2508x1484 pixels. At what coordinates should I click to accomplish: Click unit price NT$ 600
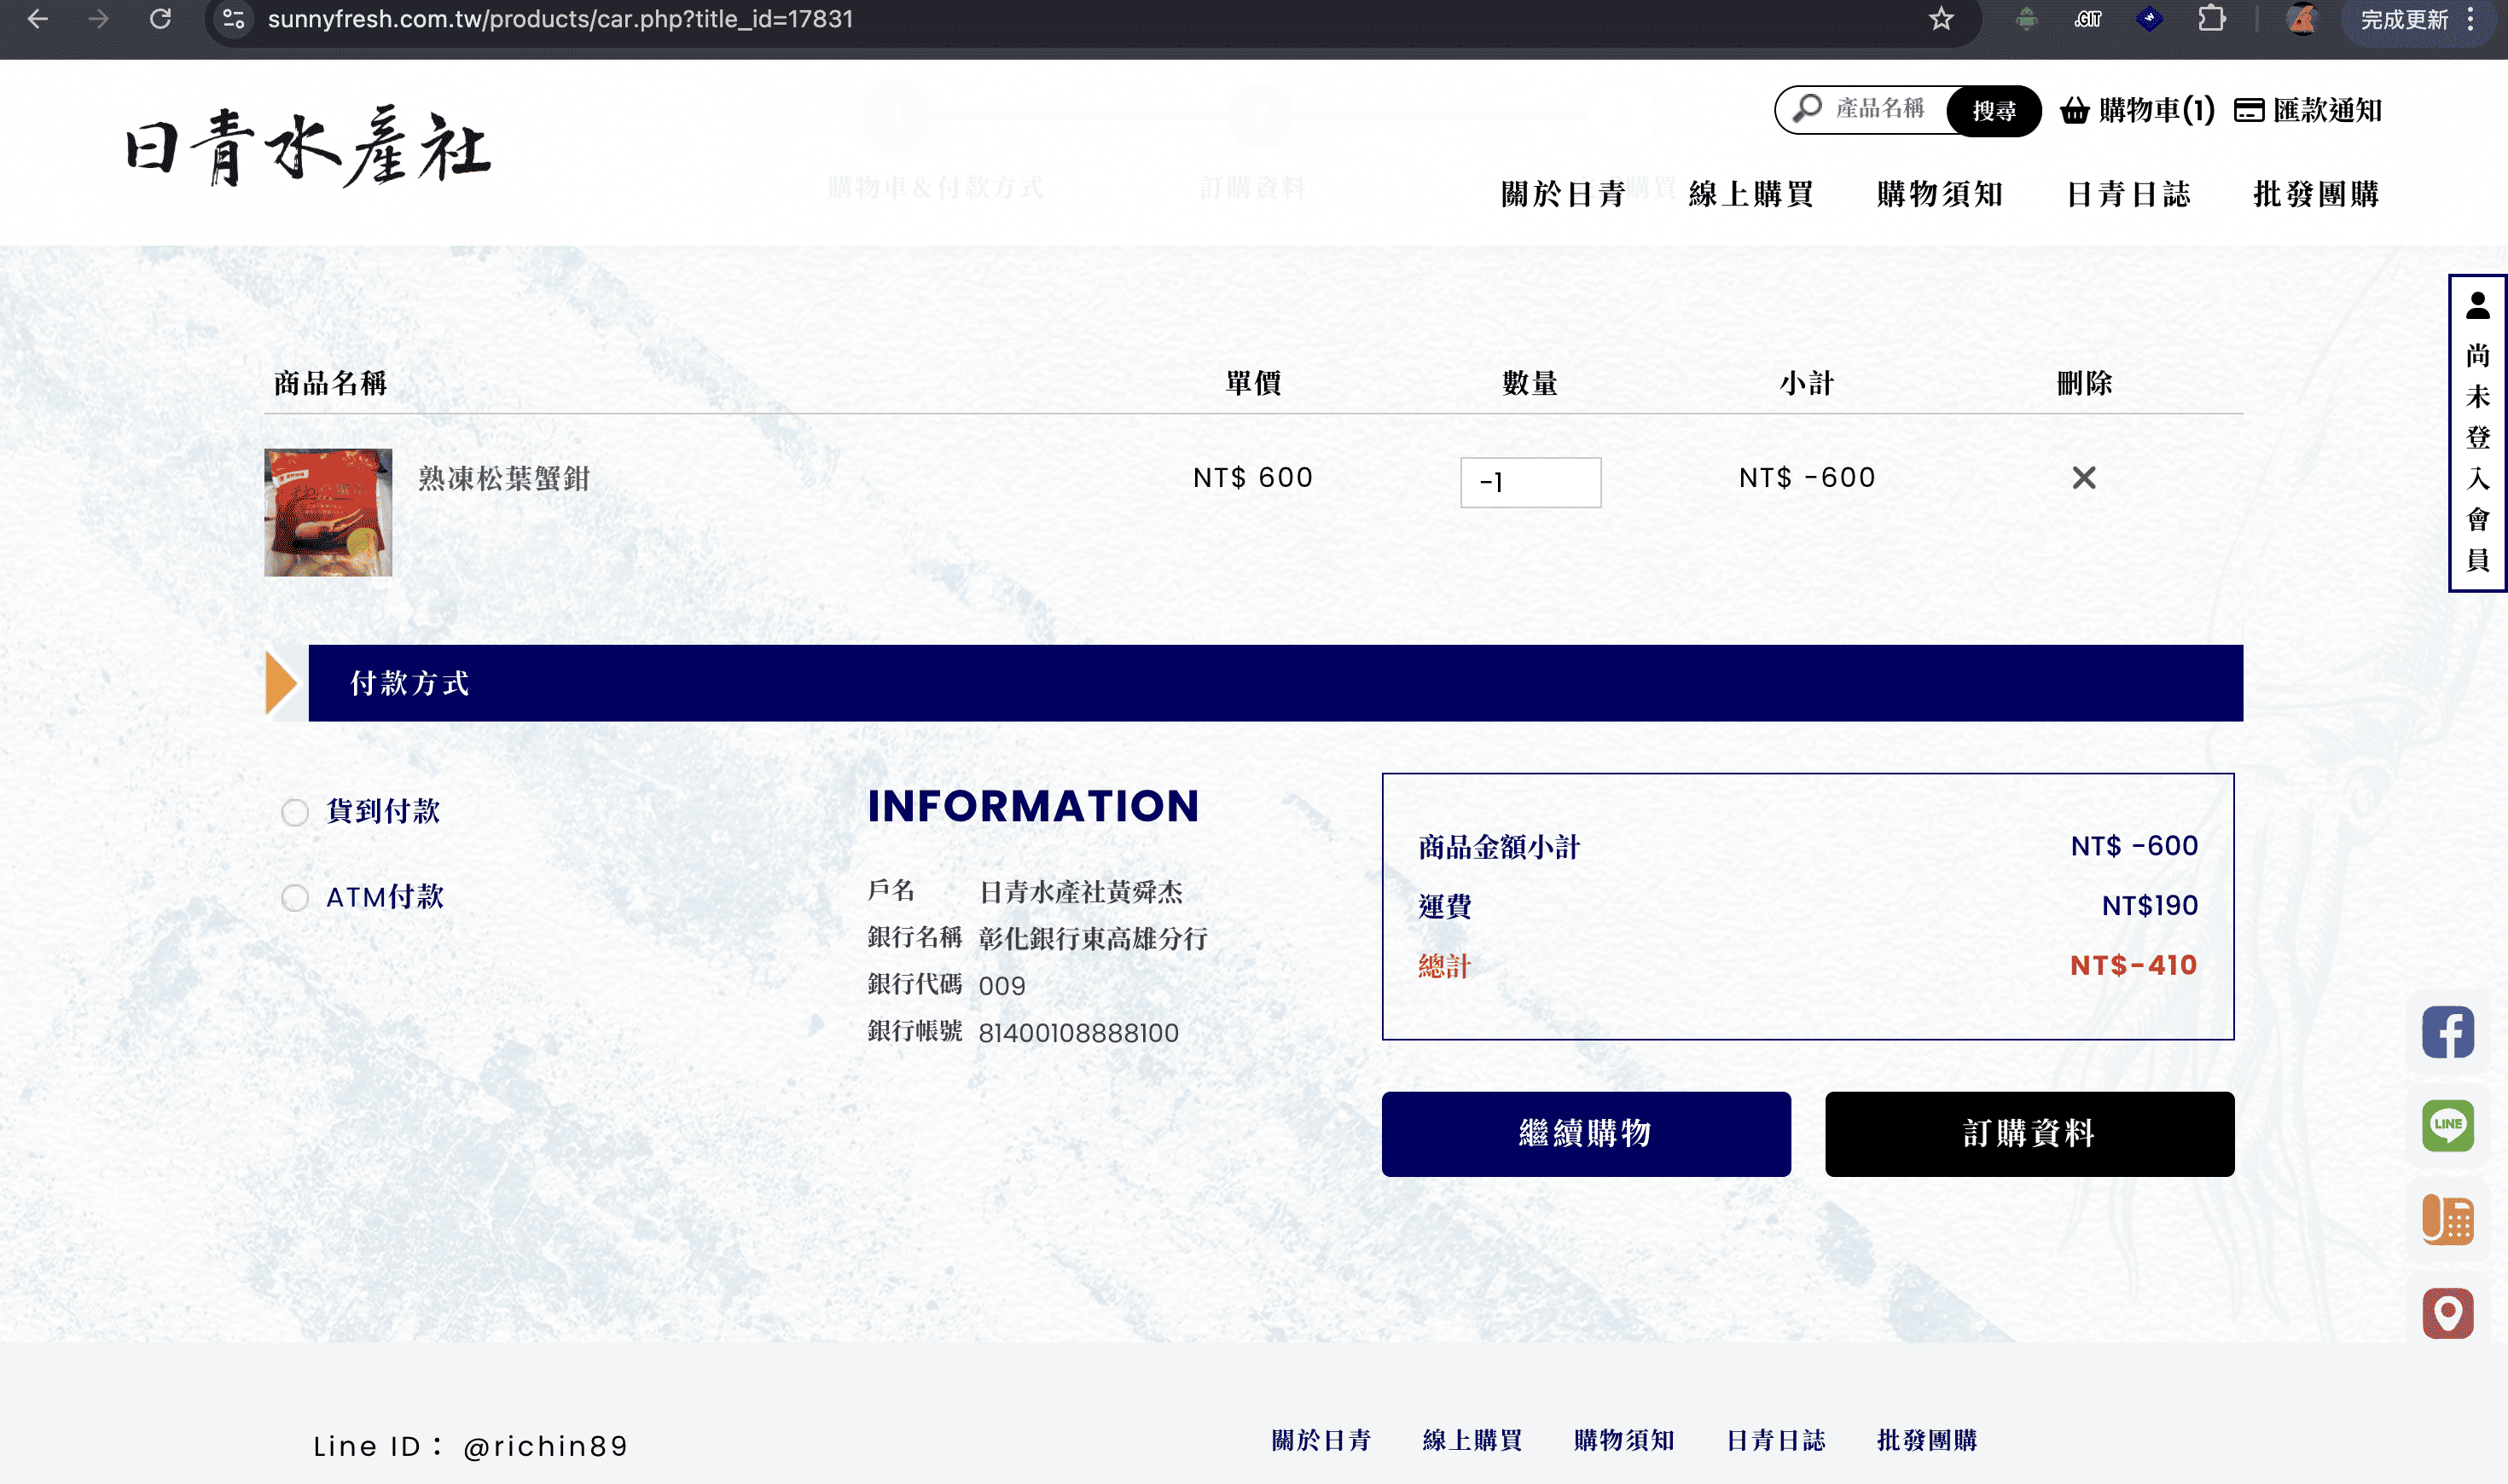(x=1253, y=478)
